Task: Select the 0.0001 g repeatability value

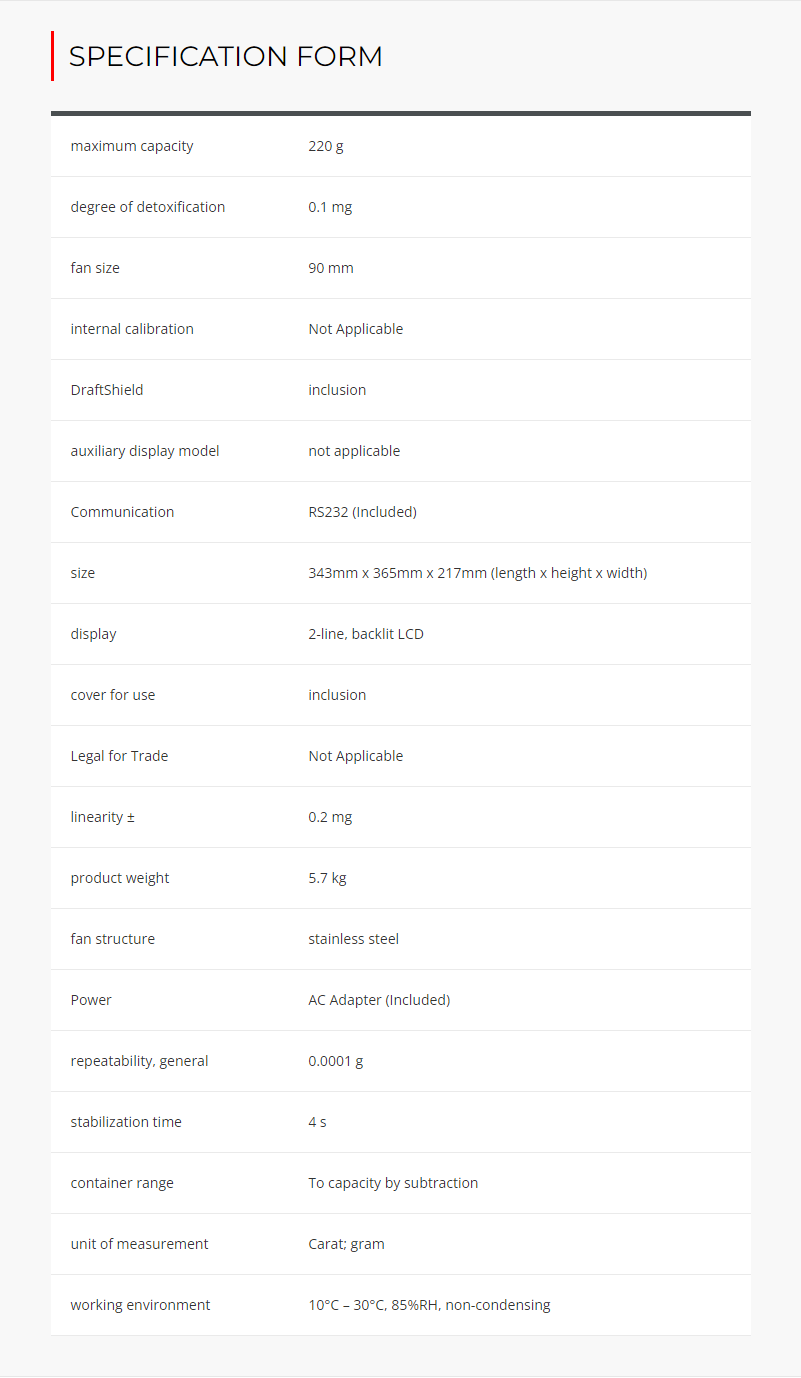Action: coord(335,1061)
